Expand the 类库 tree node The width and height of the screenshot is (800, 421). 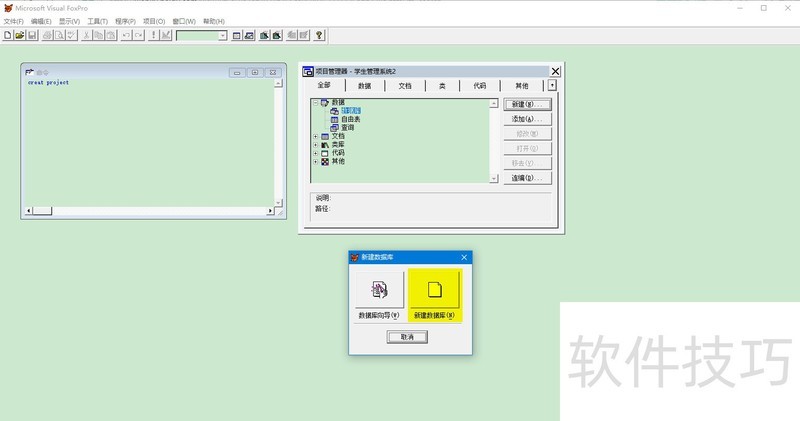315,145
